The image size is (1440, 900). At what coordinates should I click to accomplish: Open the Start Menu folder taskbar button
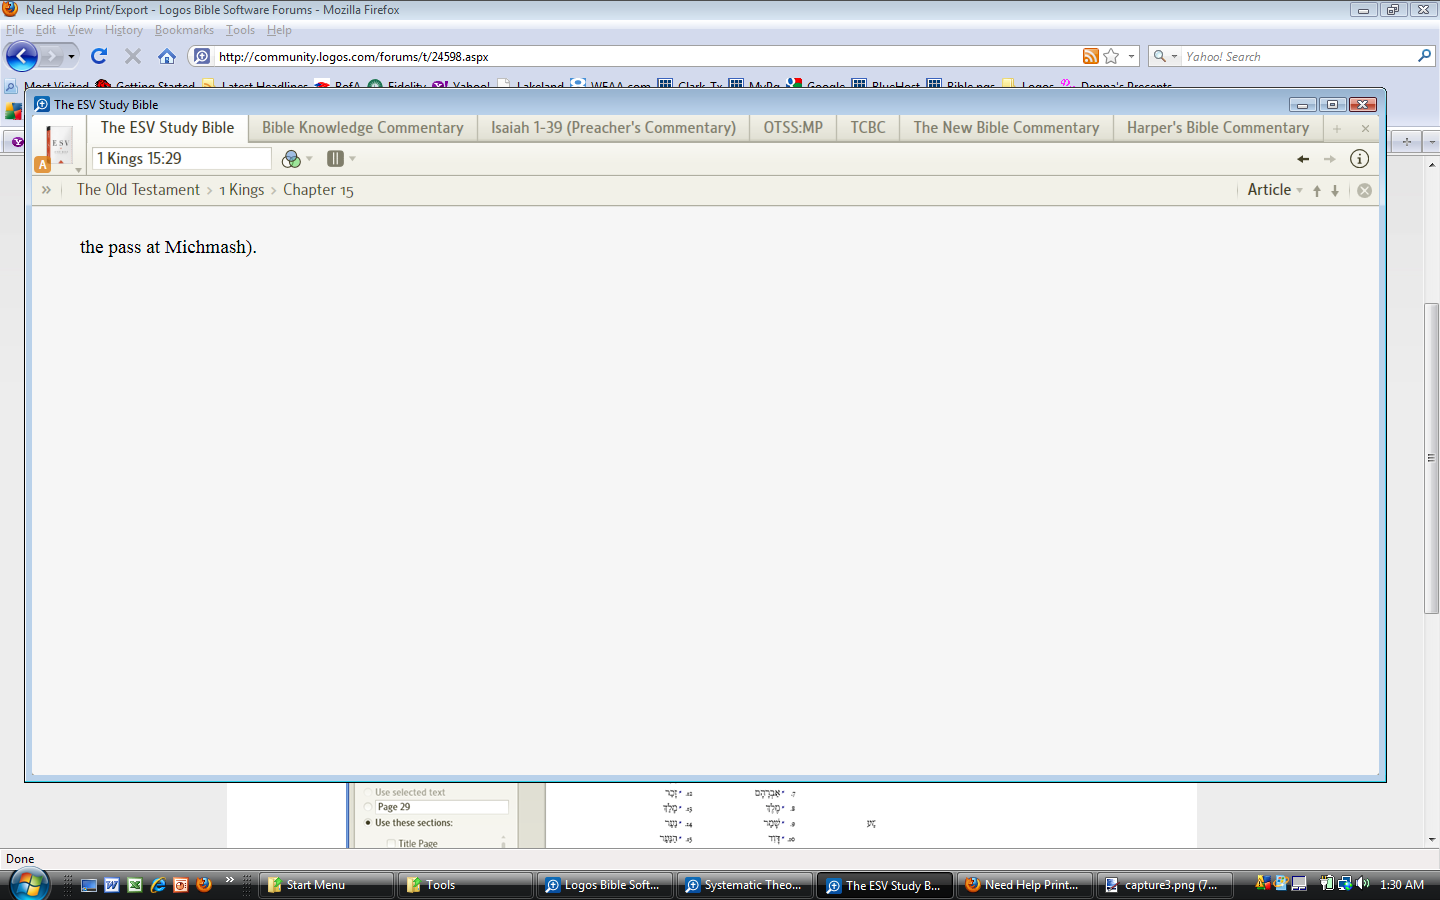tap(326, 885)
